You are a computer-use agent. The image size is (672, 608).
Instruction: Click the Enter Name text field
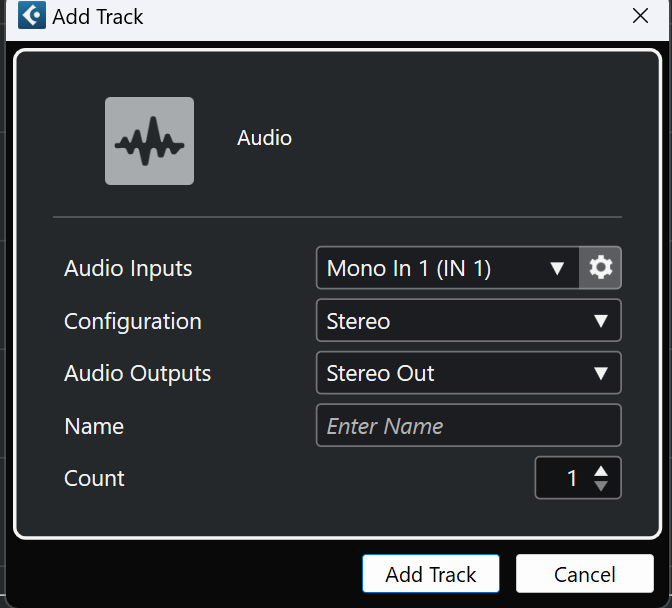pyautogui.click(x=468, y=425)
